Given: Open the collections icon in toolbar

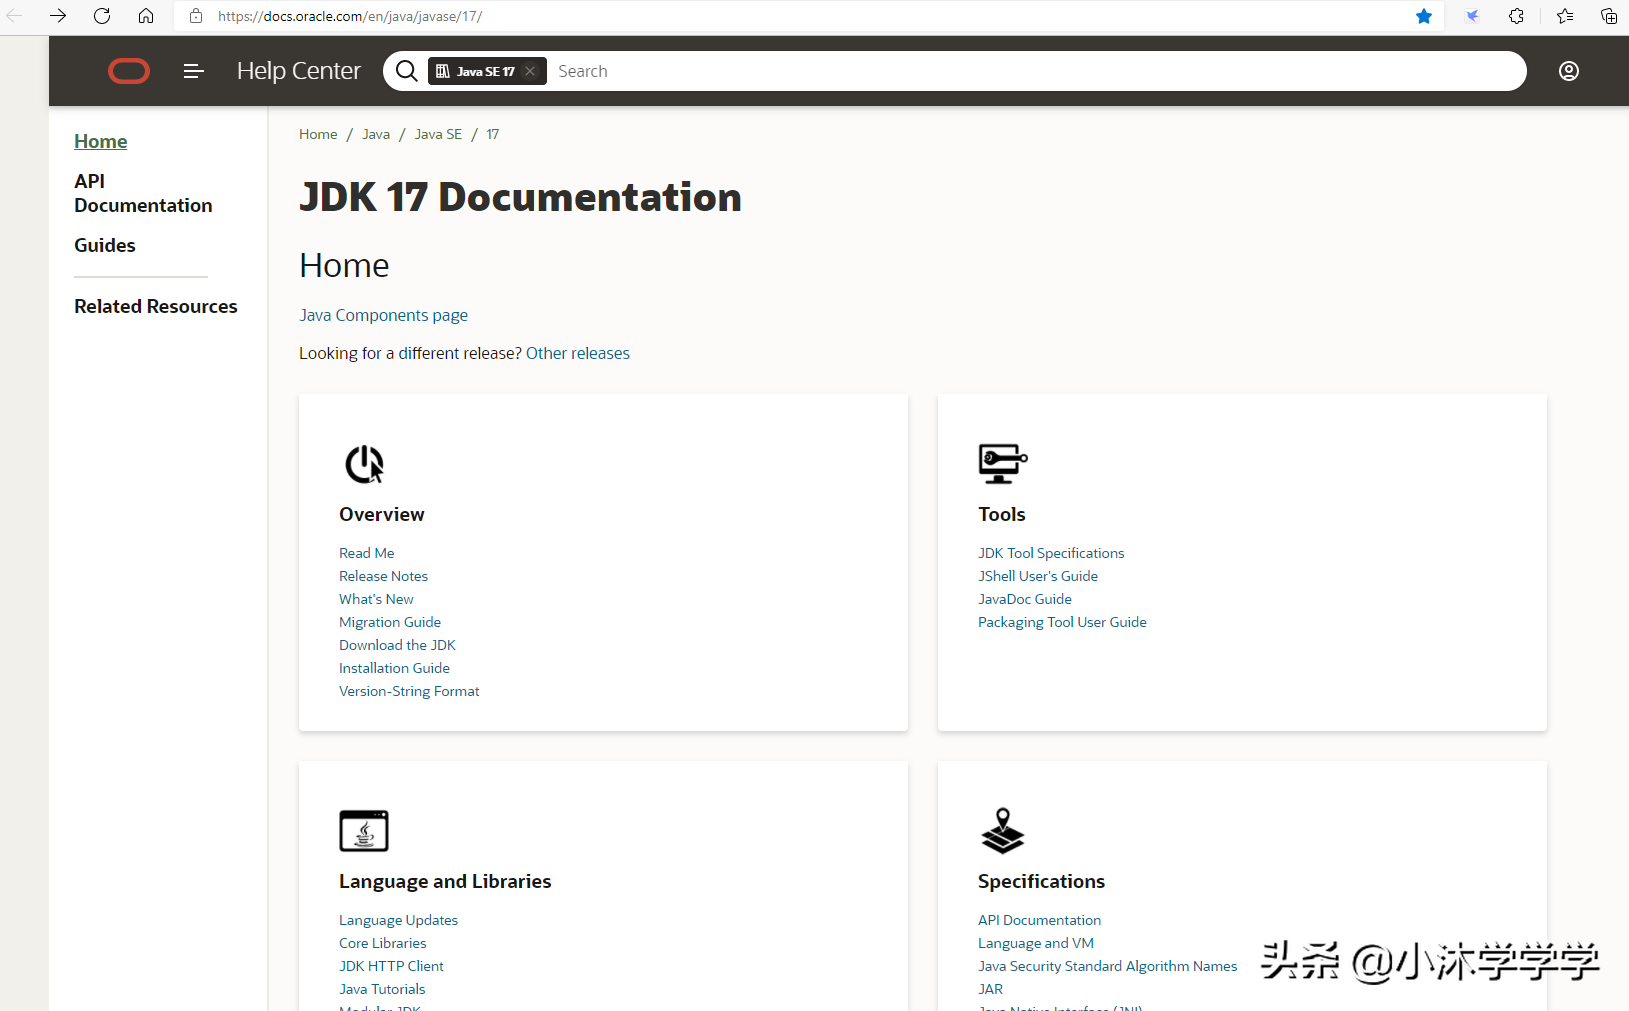Looking at the screenshot, I should click(1609, 16).
